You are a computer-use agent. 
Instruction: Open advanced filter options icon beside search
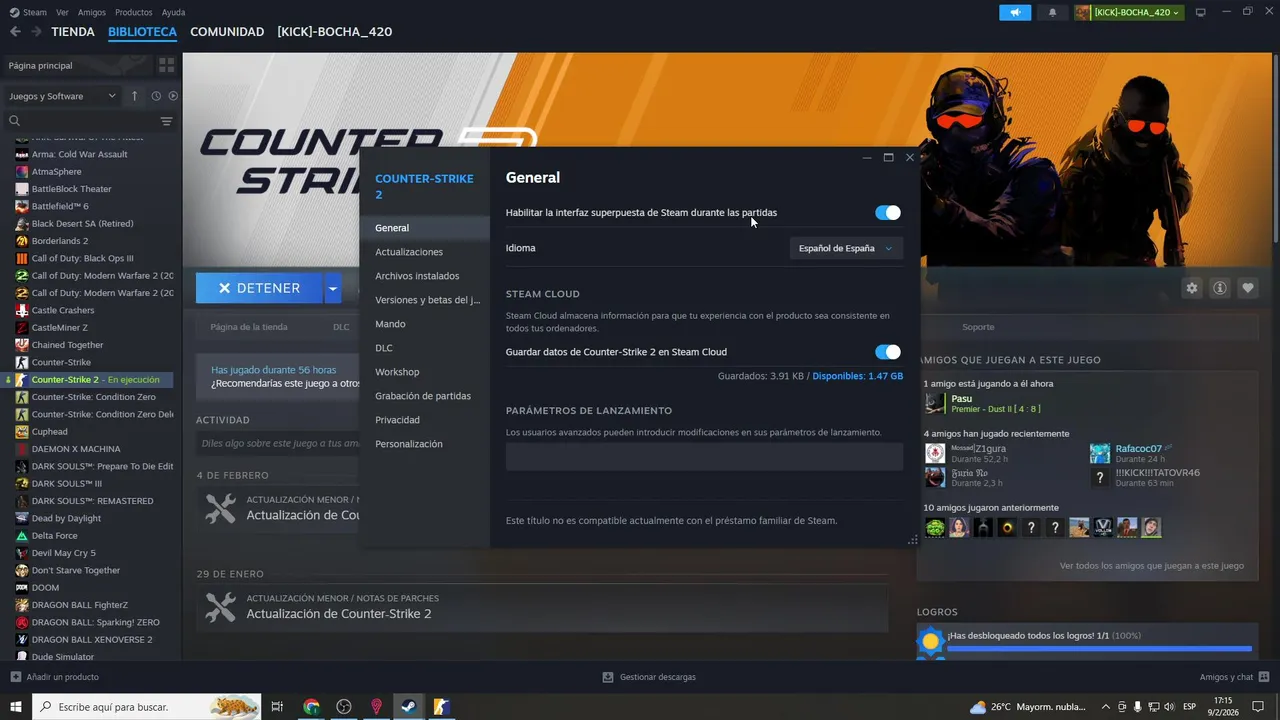[x=167, y=121]
